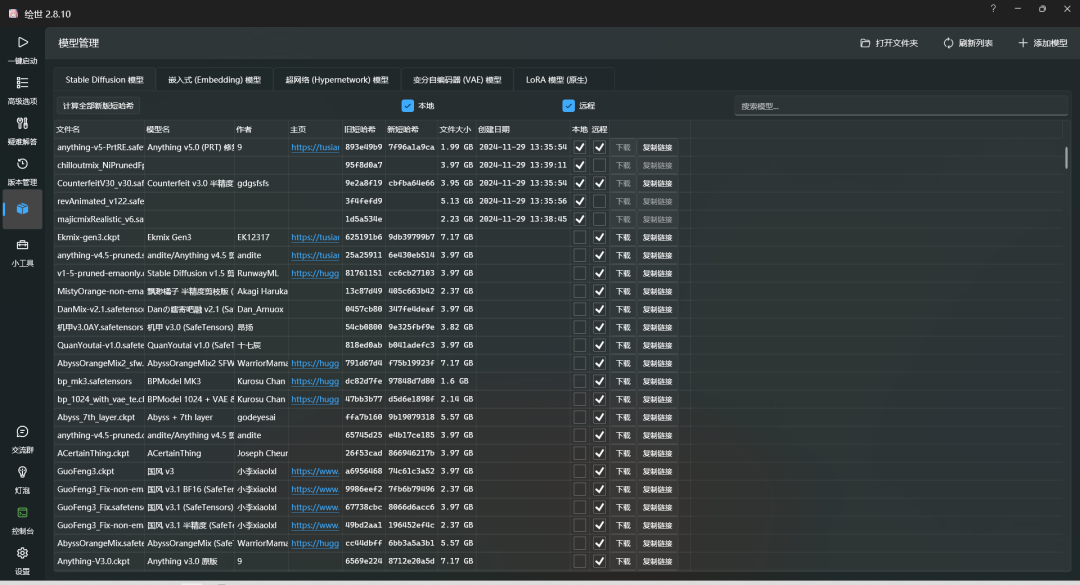Switch to Hypernetwork model tab
This screenshot has width=1080, height=585.
(x=337, y=80)
